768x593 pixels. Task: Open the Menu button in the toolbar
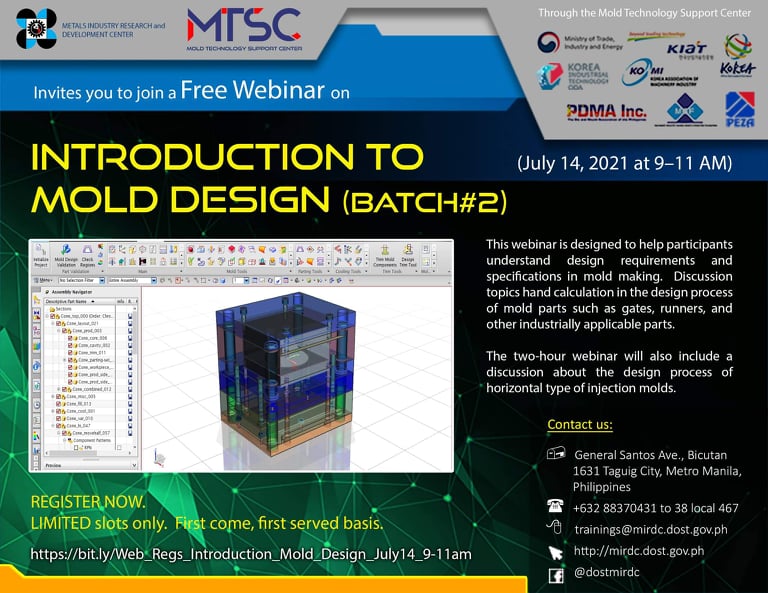43,280
